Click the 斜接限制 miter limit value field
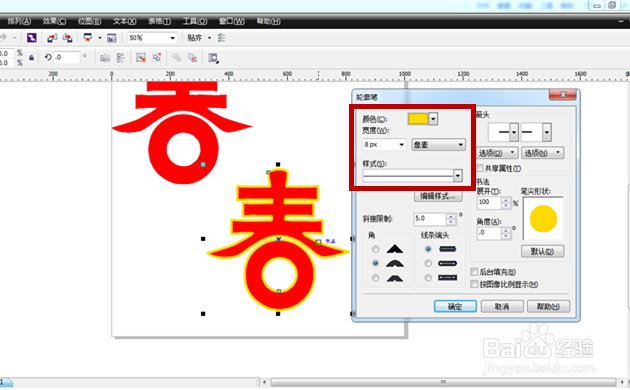This screenshot has width=630, height=390. (430, 219)
